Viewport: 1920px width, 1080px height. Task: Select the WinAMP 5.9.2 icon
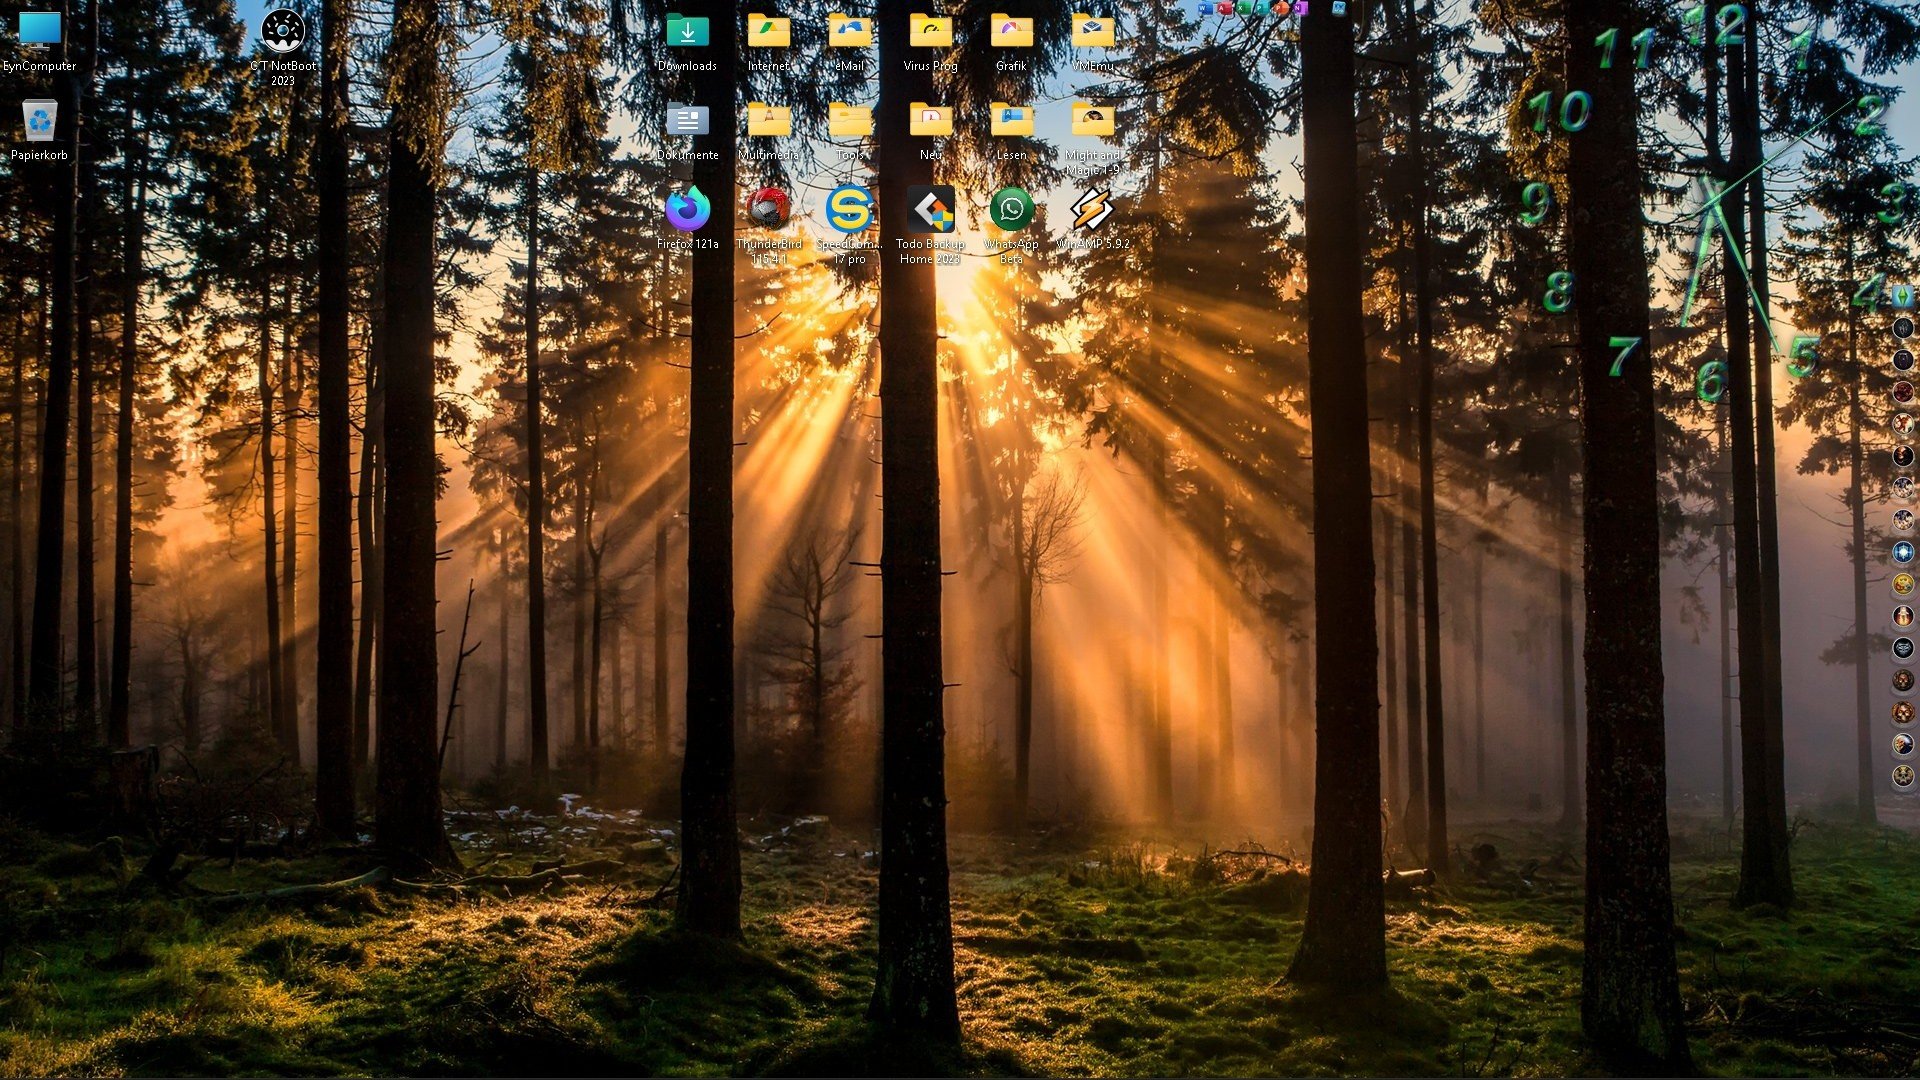tap(1092, 211)
